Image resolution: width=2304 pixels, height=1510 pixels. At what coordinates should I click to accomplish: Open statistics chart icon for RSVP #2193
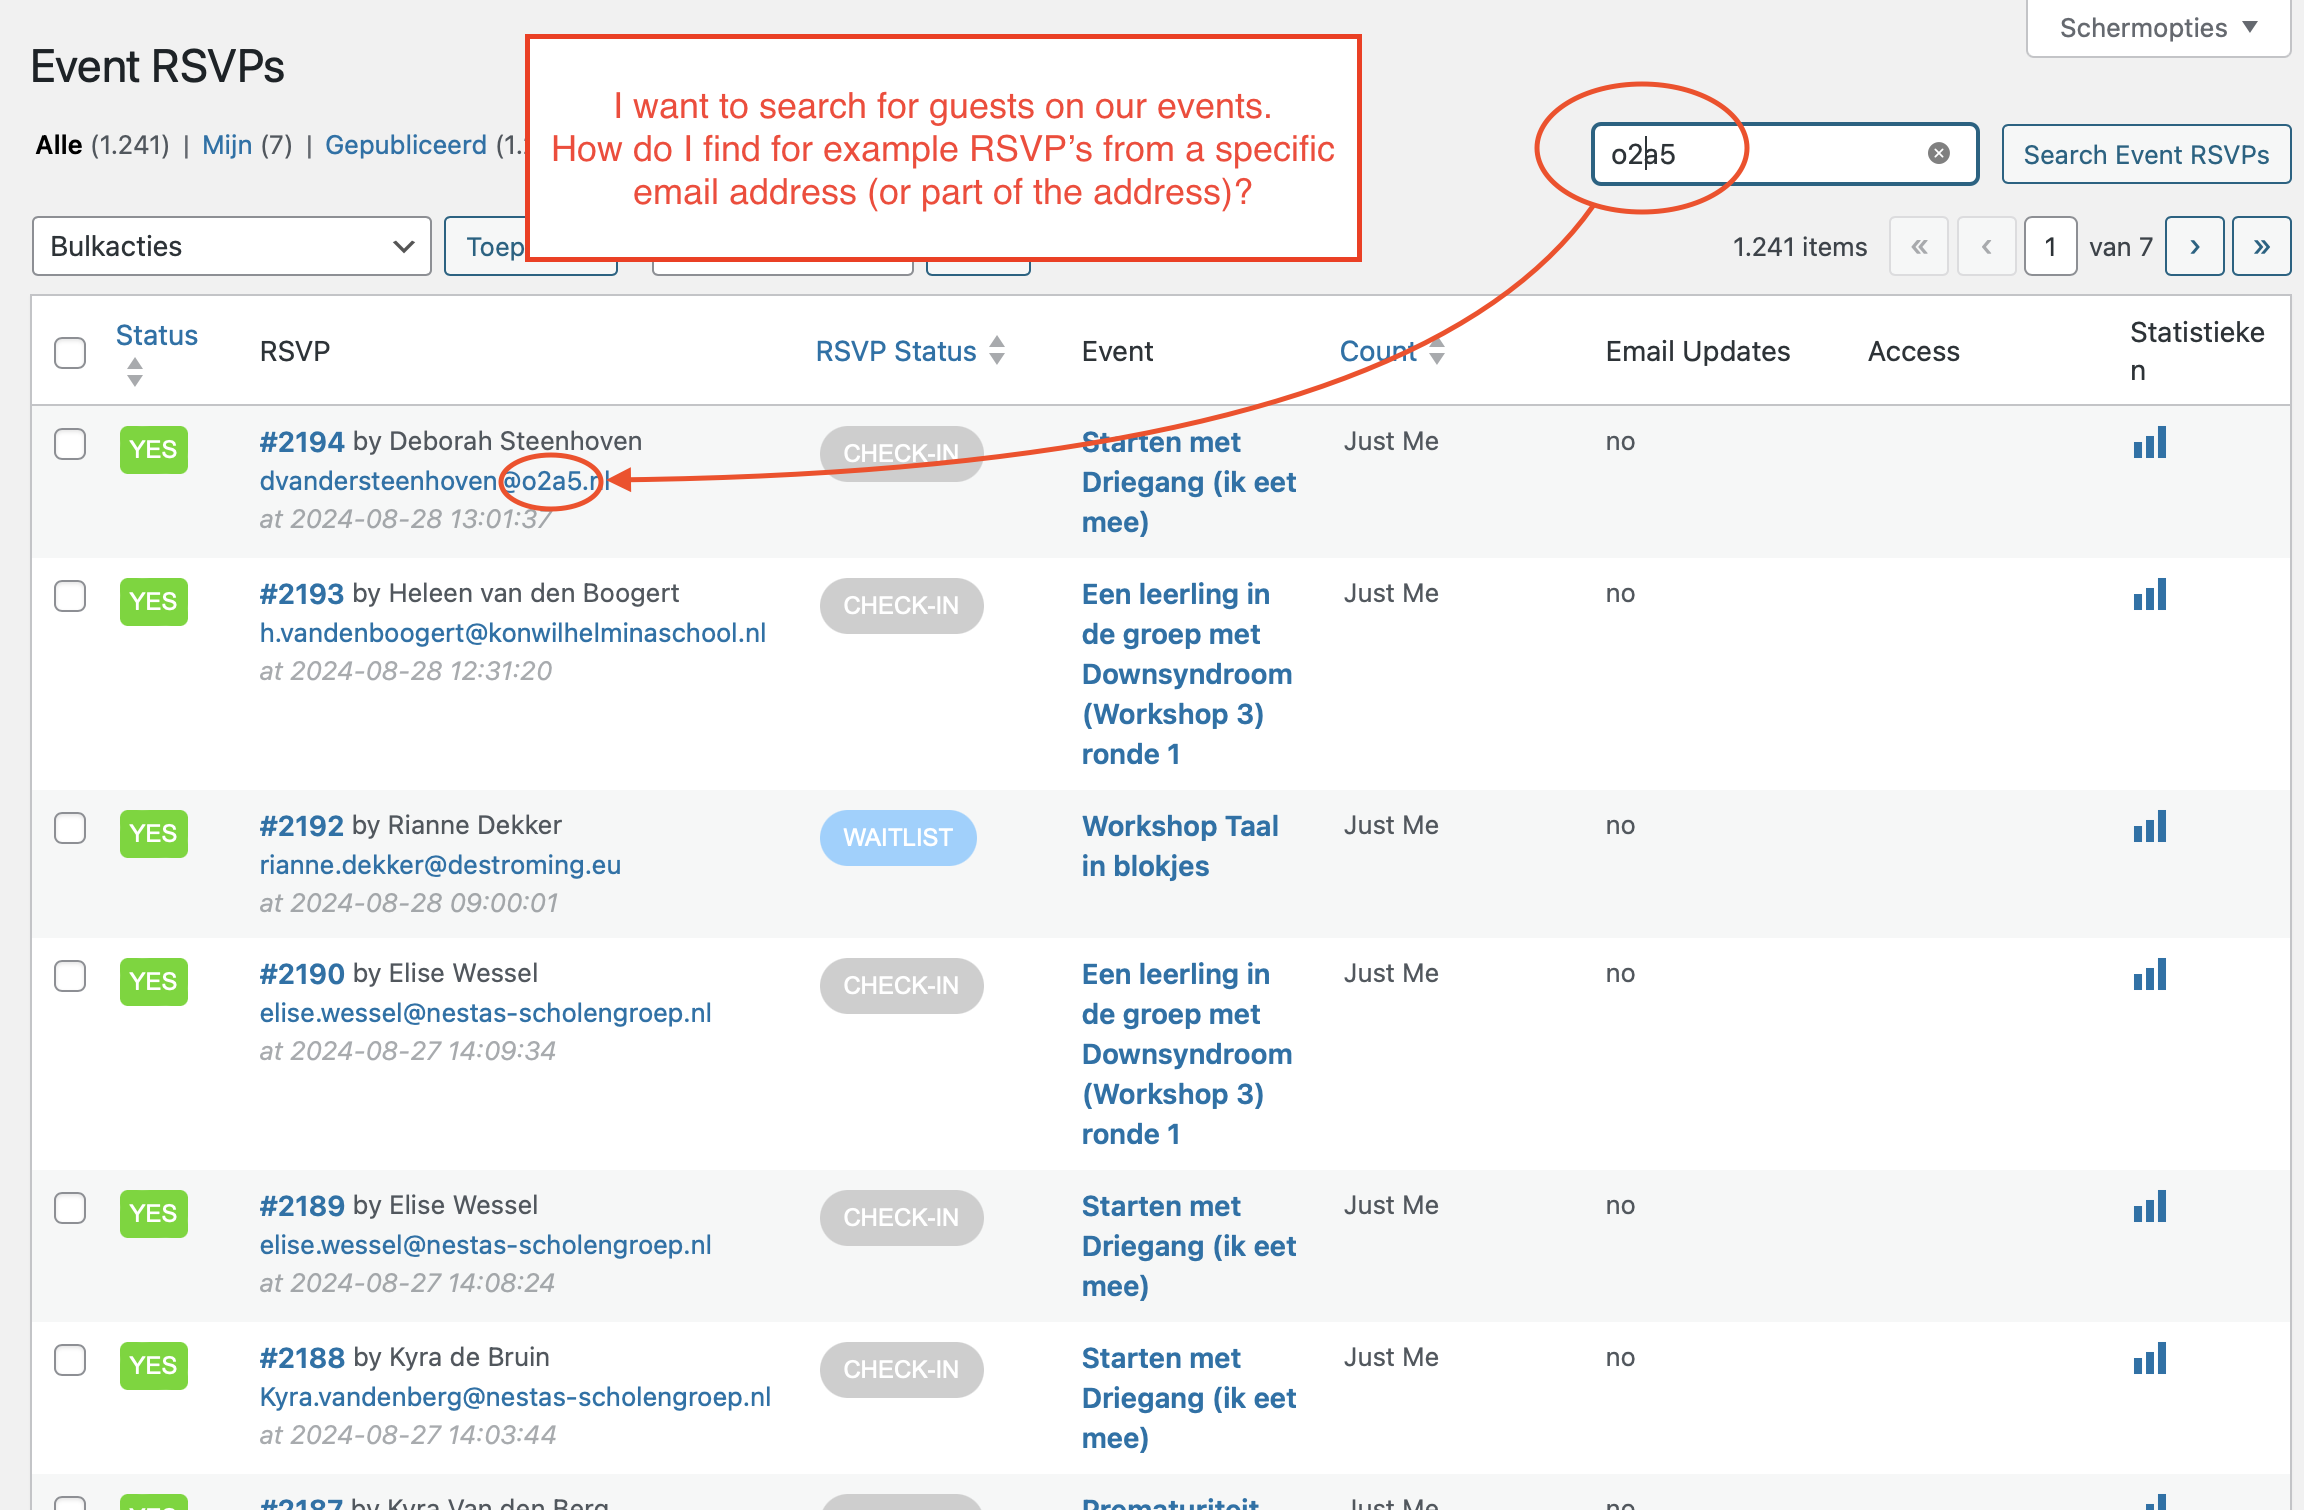2149,594
